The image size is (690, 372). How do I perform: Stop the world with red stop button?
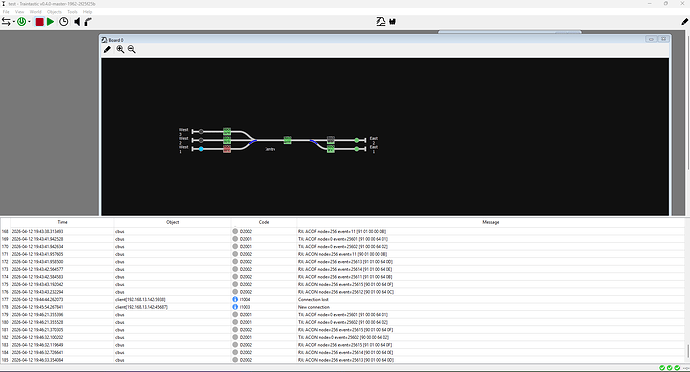[39, 22]
